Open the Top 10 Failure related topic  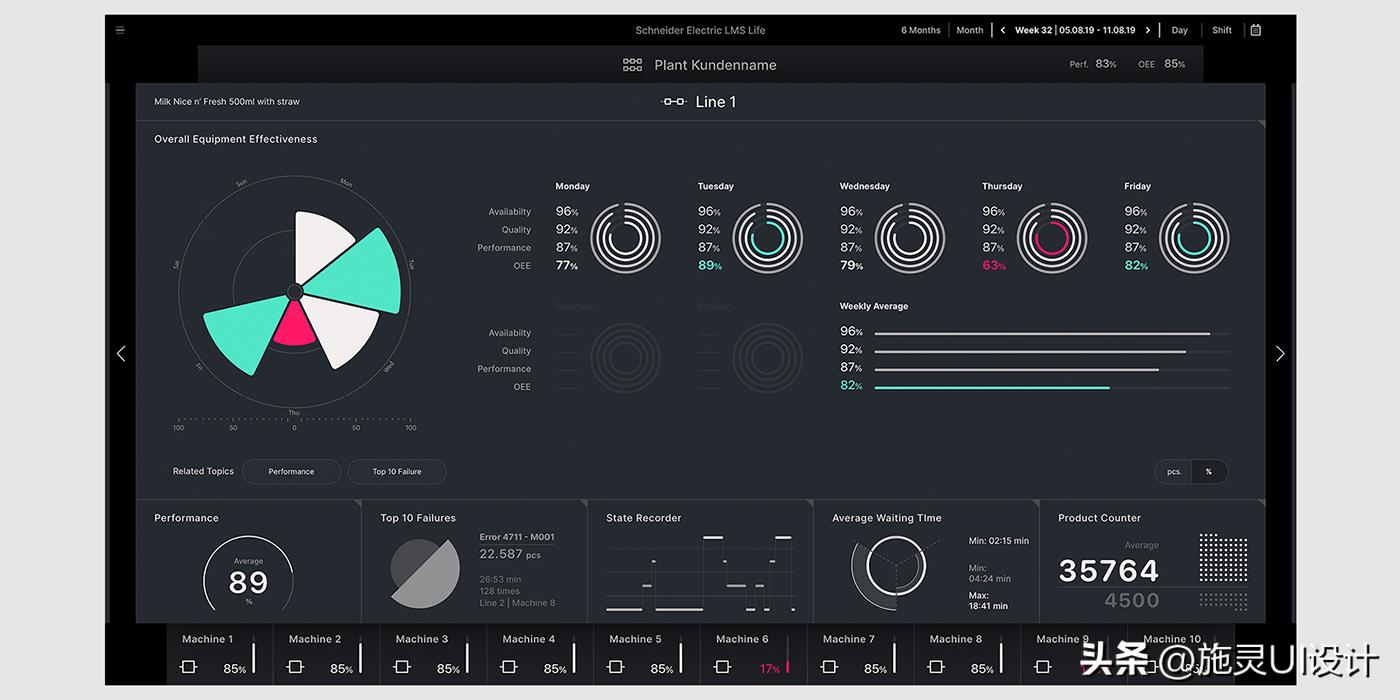click(x=397, y=472)
